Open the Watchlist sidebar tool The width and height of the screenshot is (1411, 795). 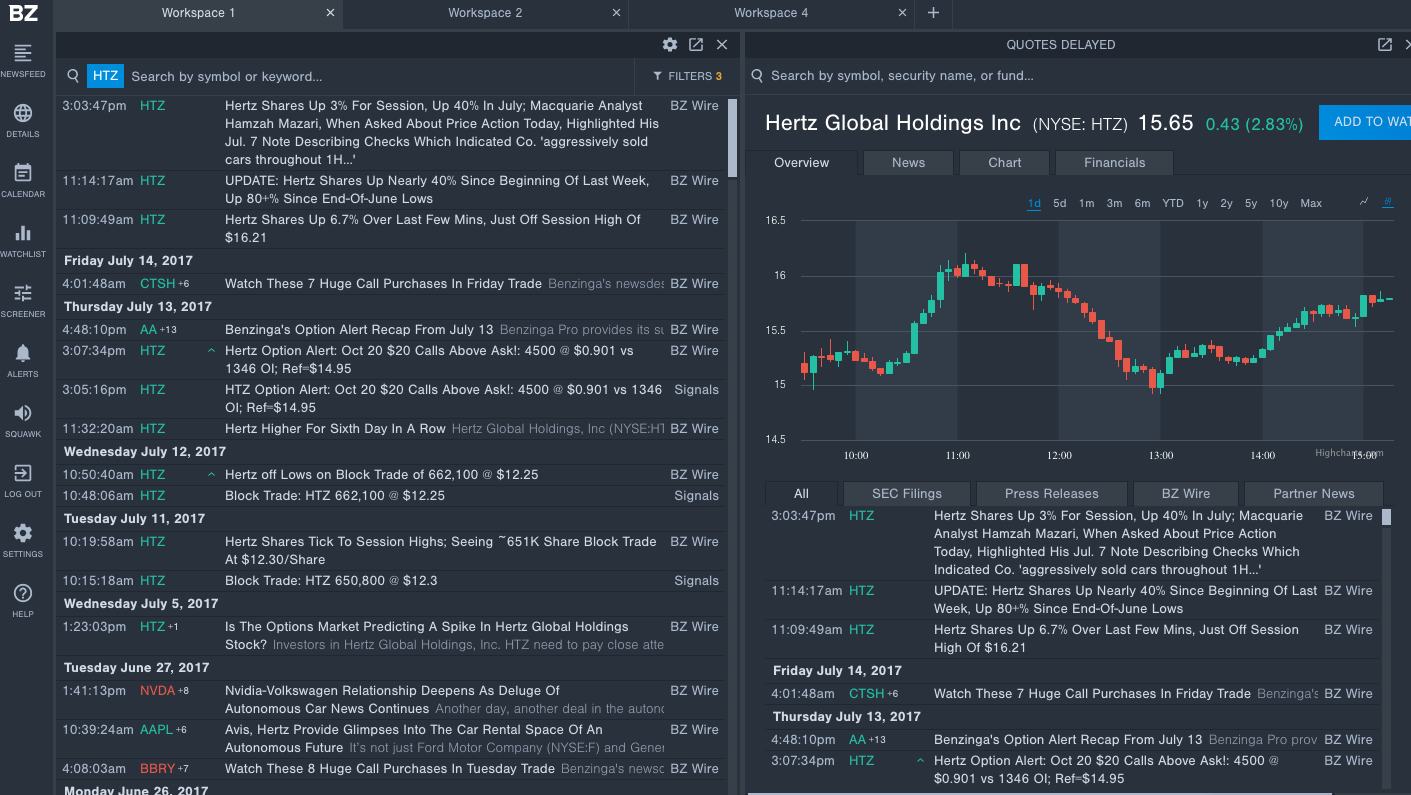coord(22,240)
